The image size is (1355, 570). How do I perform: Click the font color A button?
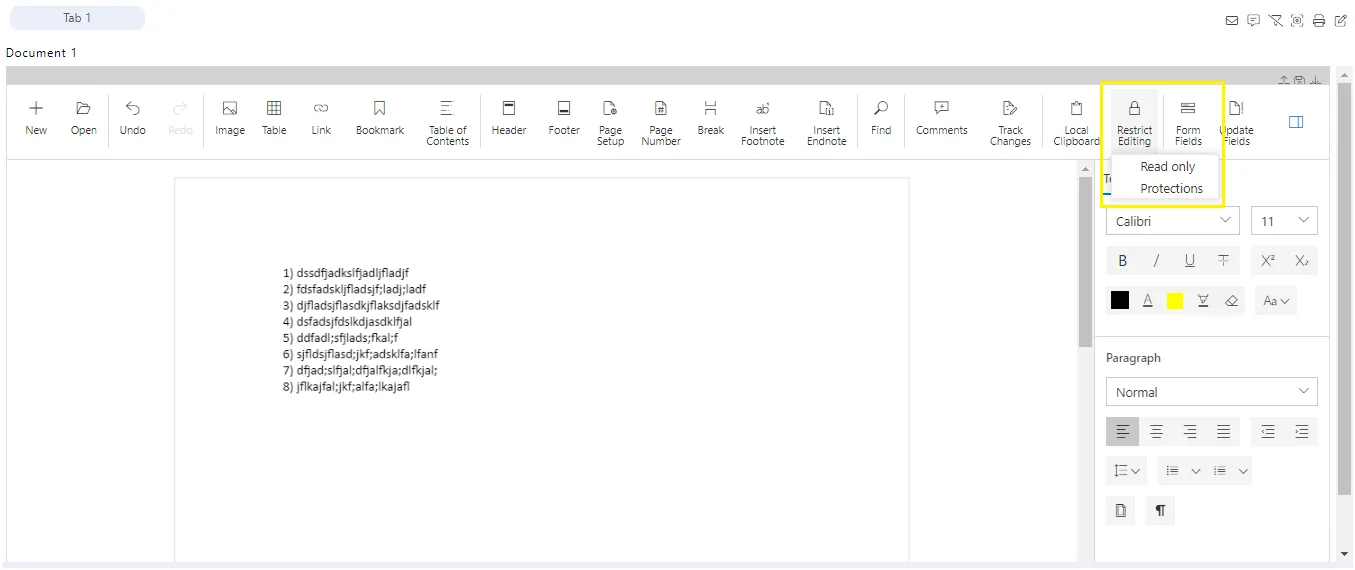click(1148, 300)
